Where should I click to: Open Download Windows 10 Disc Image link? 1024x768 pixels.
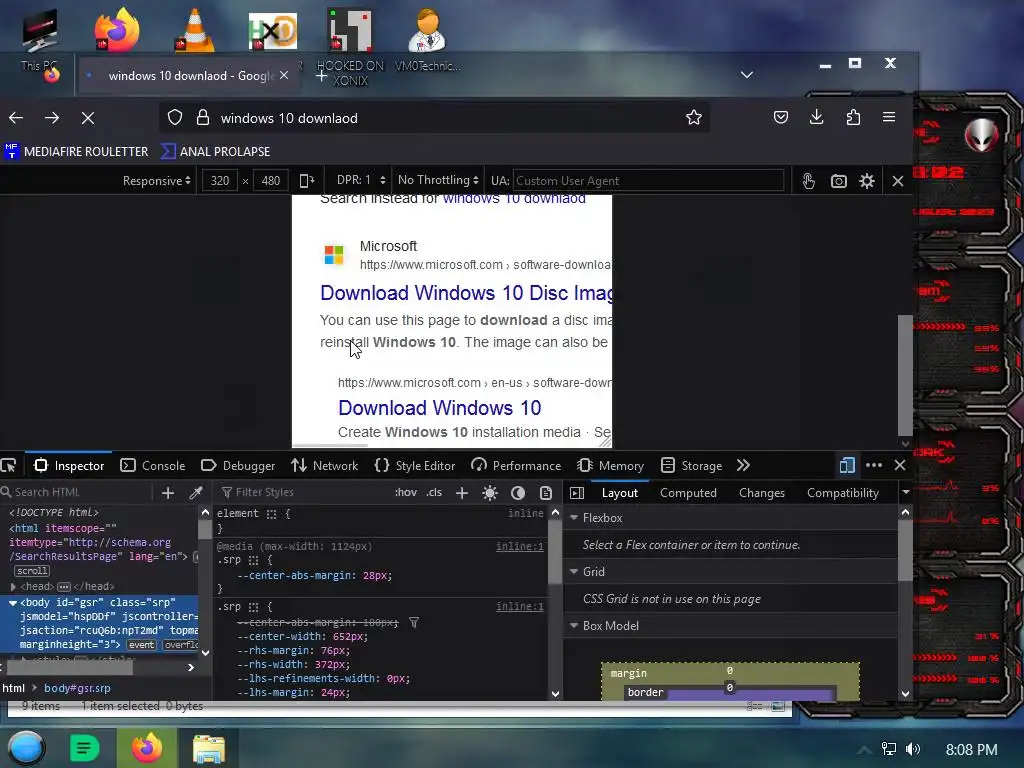point(466,293)
